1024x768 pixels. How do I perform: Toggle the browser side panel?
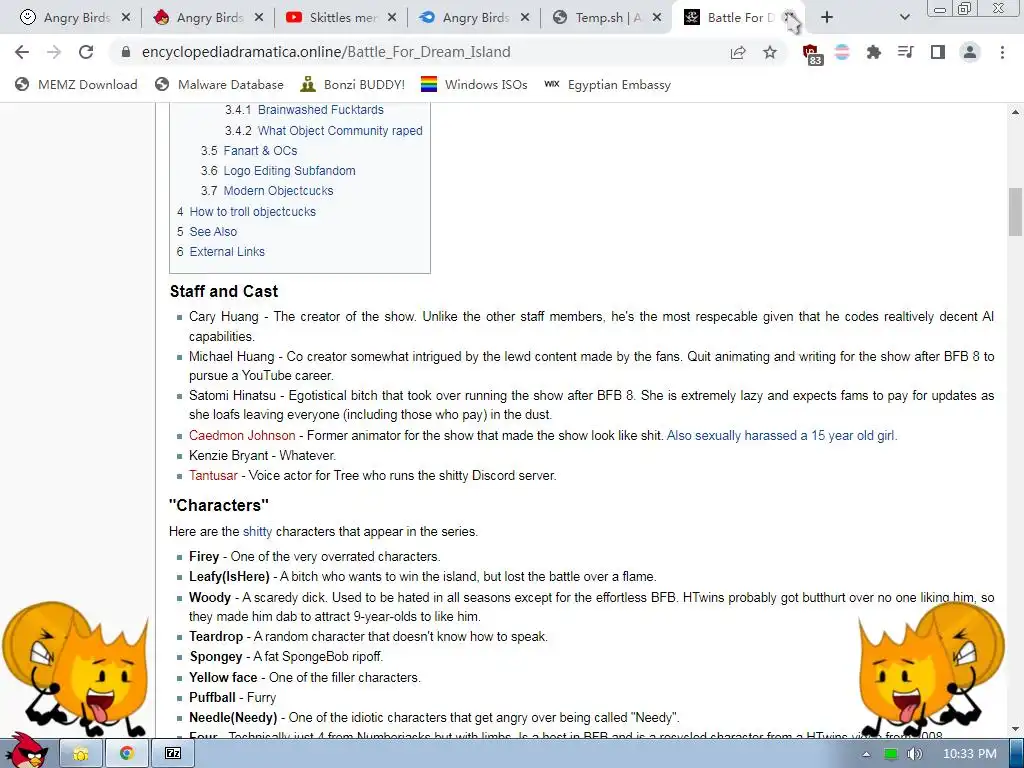938,52
